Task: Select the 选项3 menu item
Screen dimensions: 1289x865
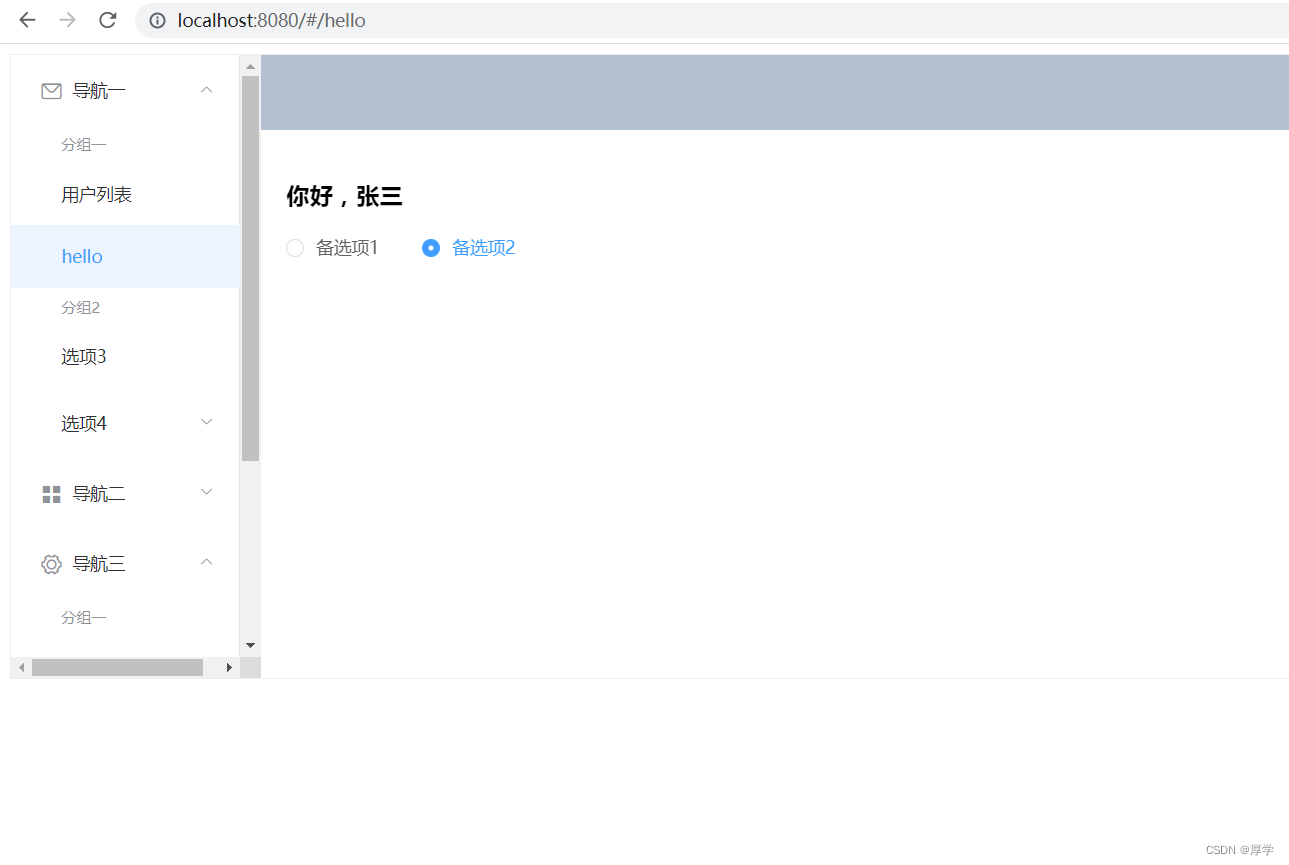Action: click(x=125, y=357)
